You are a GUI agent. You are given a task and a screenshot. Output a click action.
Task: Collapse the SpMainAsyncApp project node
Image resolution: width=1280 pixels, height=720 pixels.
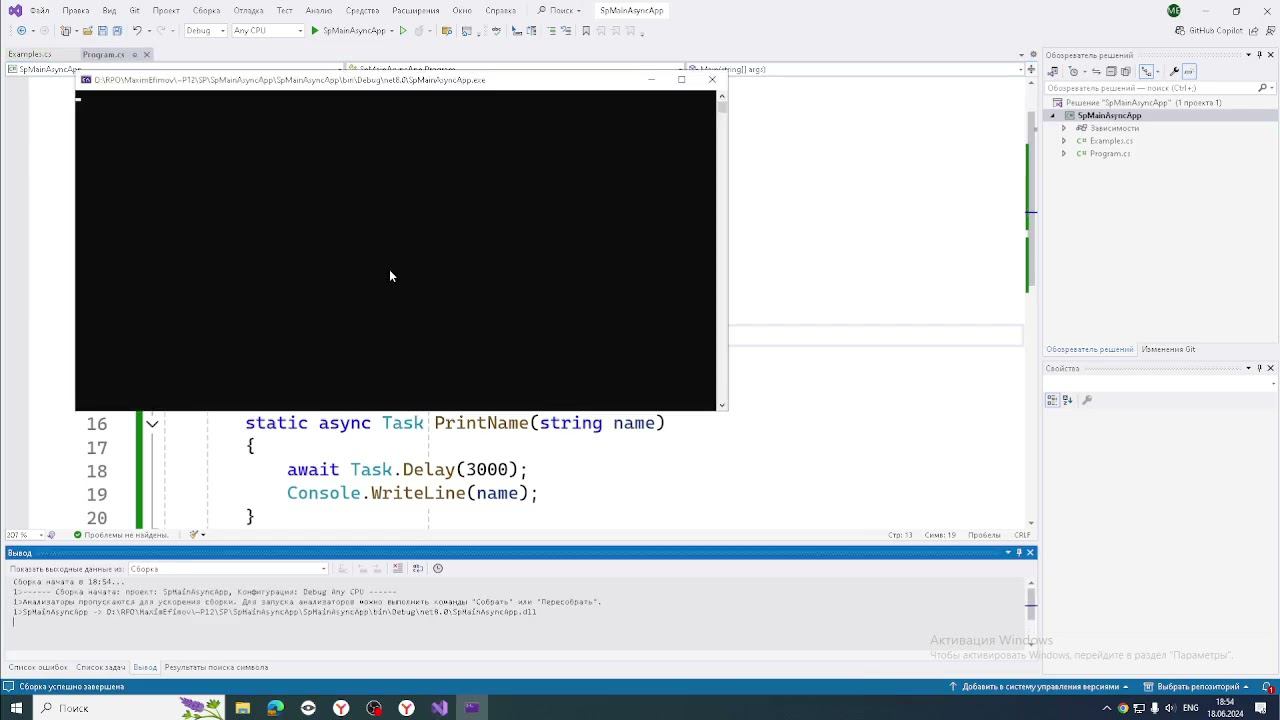coord(1052,116)
